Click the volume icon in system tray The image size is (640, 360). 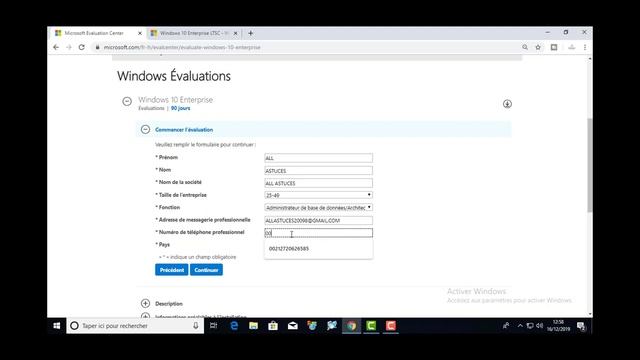(x=540, y=326)
